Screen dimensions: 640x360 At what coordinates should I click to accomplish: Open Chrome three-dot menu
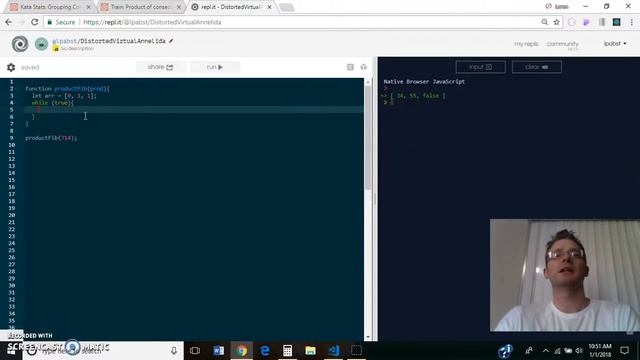point(632,22)
